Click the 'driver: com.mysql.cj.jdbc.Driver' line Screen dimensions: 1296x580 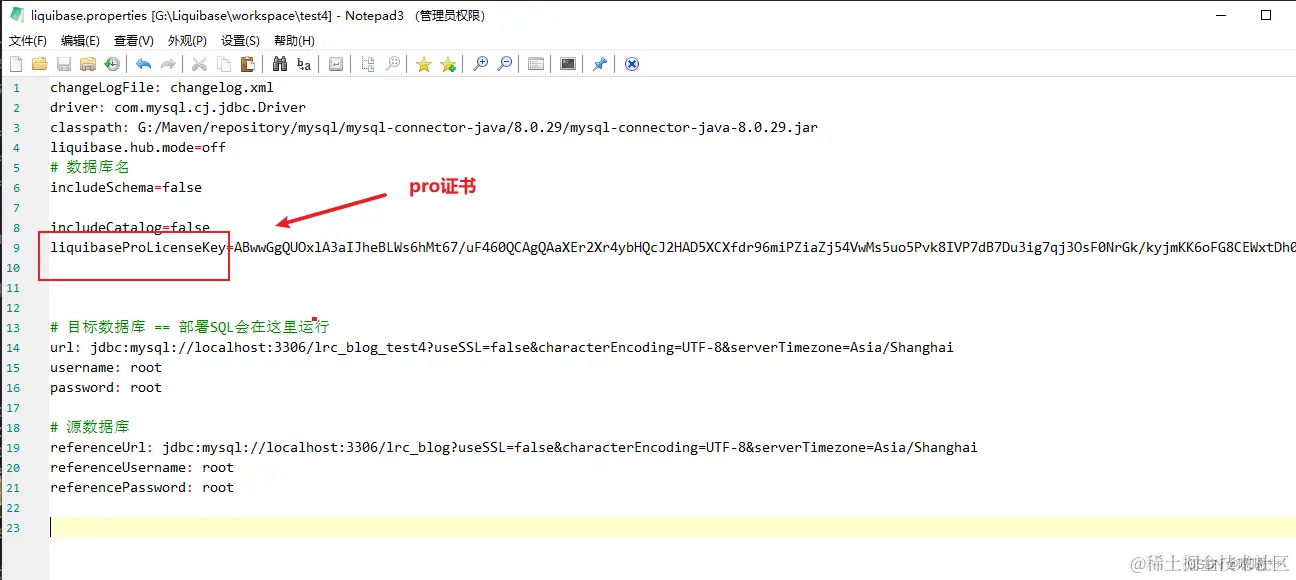178,107
